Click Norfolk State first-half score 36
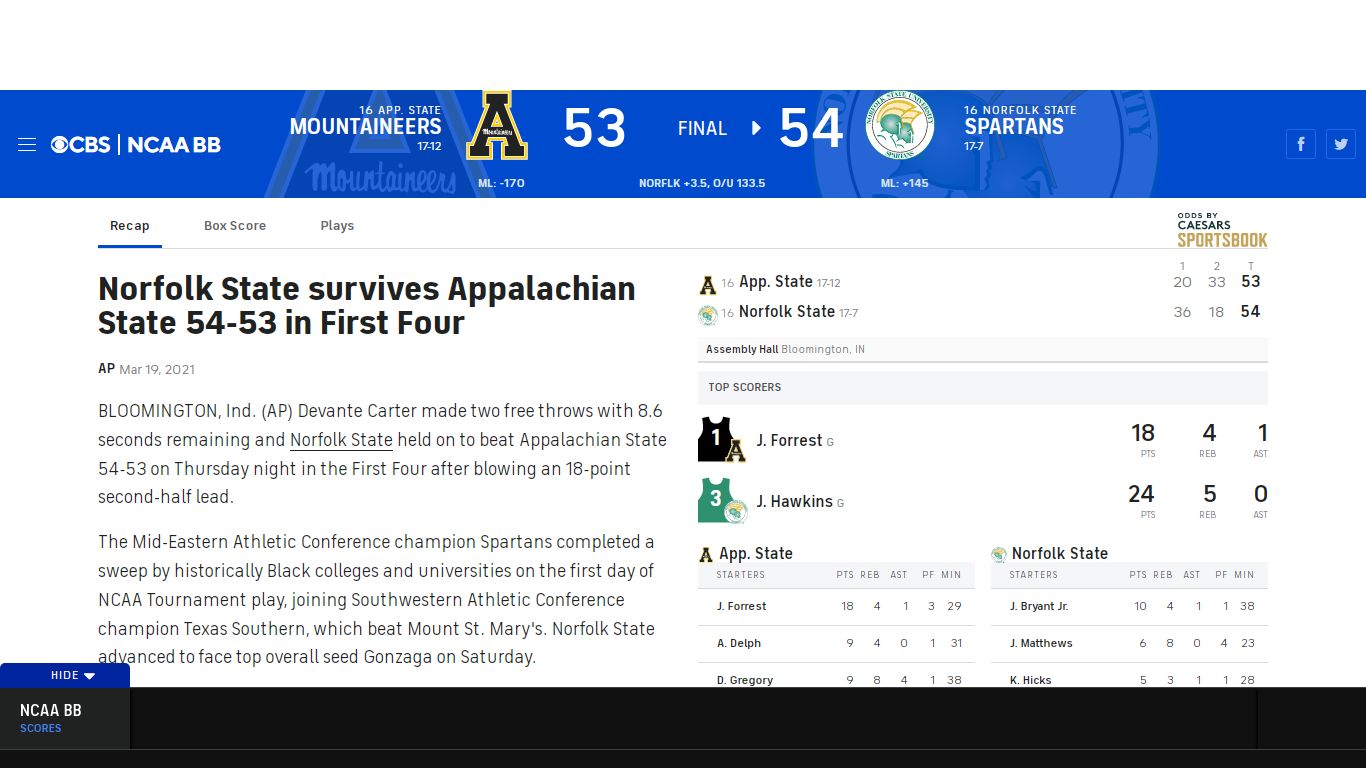Screen dimensions: 1366x768 click(x=1182, y=312)
